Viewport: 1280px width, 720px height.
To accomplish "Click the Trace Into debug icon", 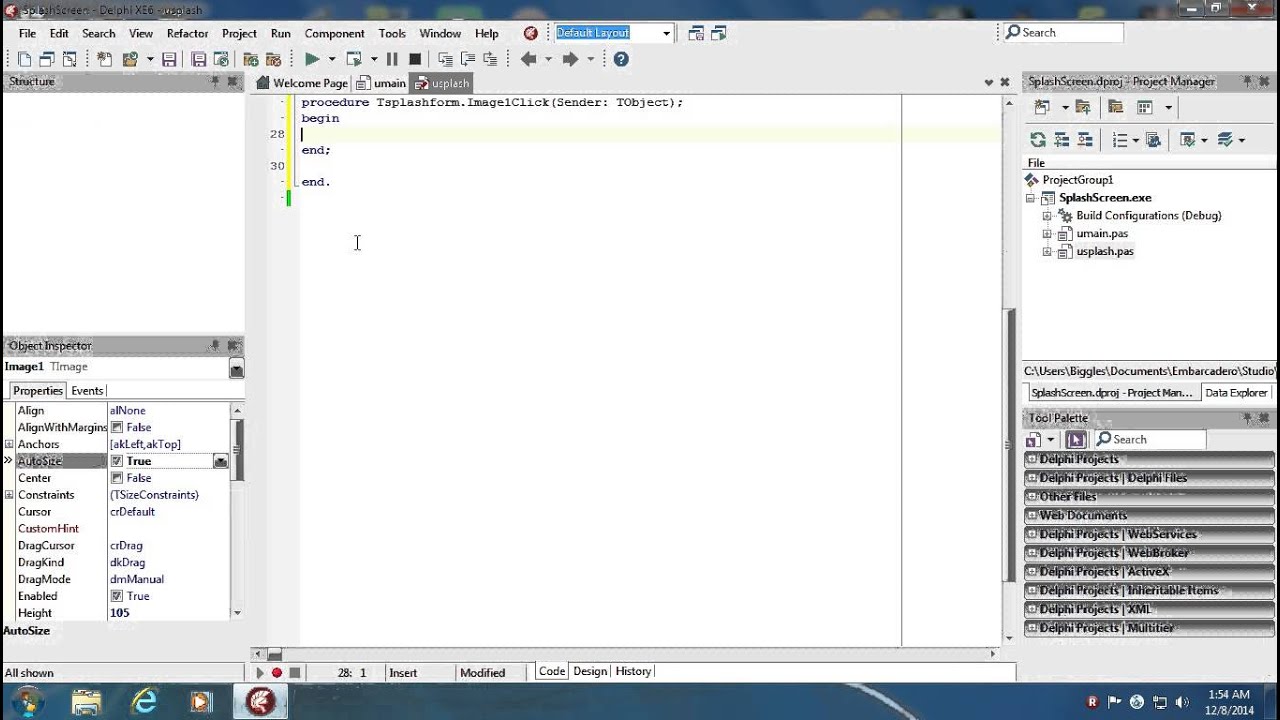I will pyautogui.click(x=445, y=59).
